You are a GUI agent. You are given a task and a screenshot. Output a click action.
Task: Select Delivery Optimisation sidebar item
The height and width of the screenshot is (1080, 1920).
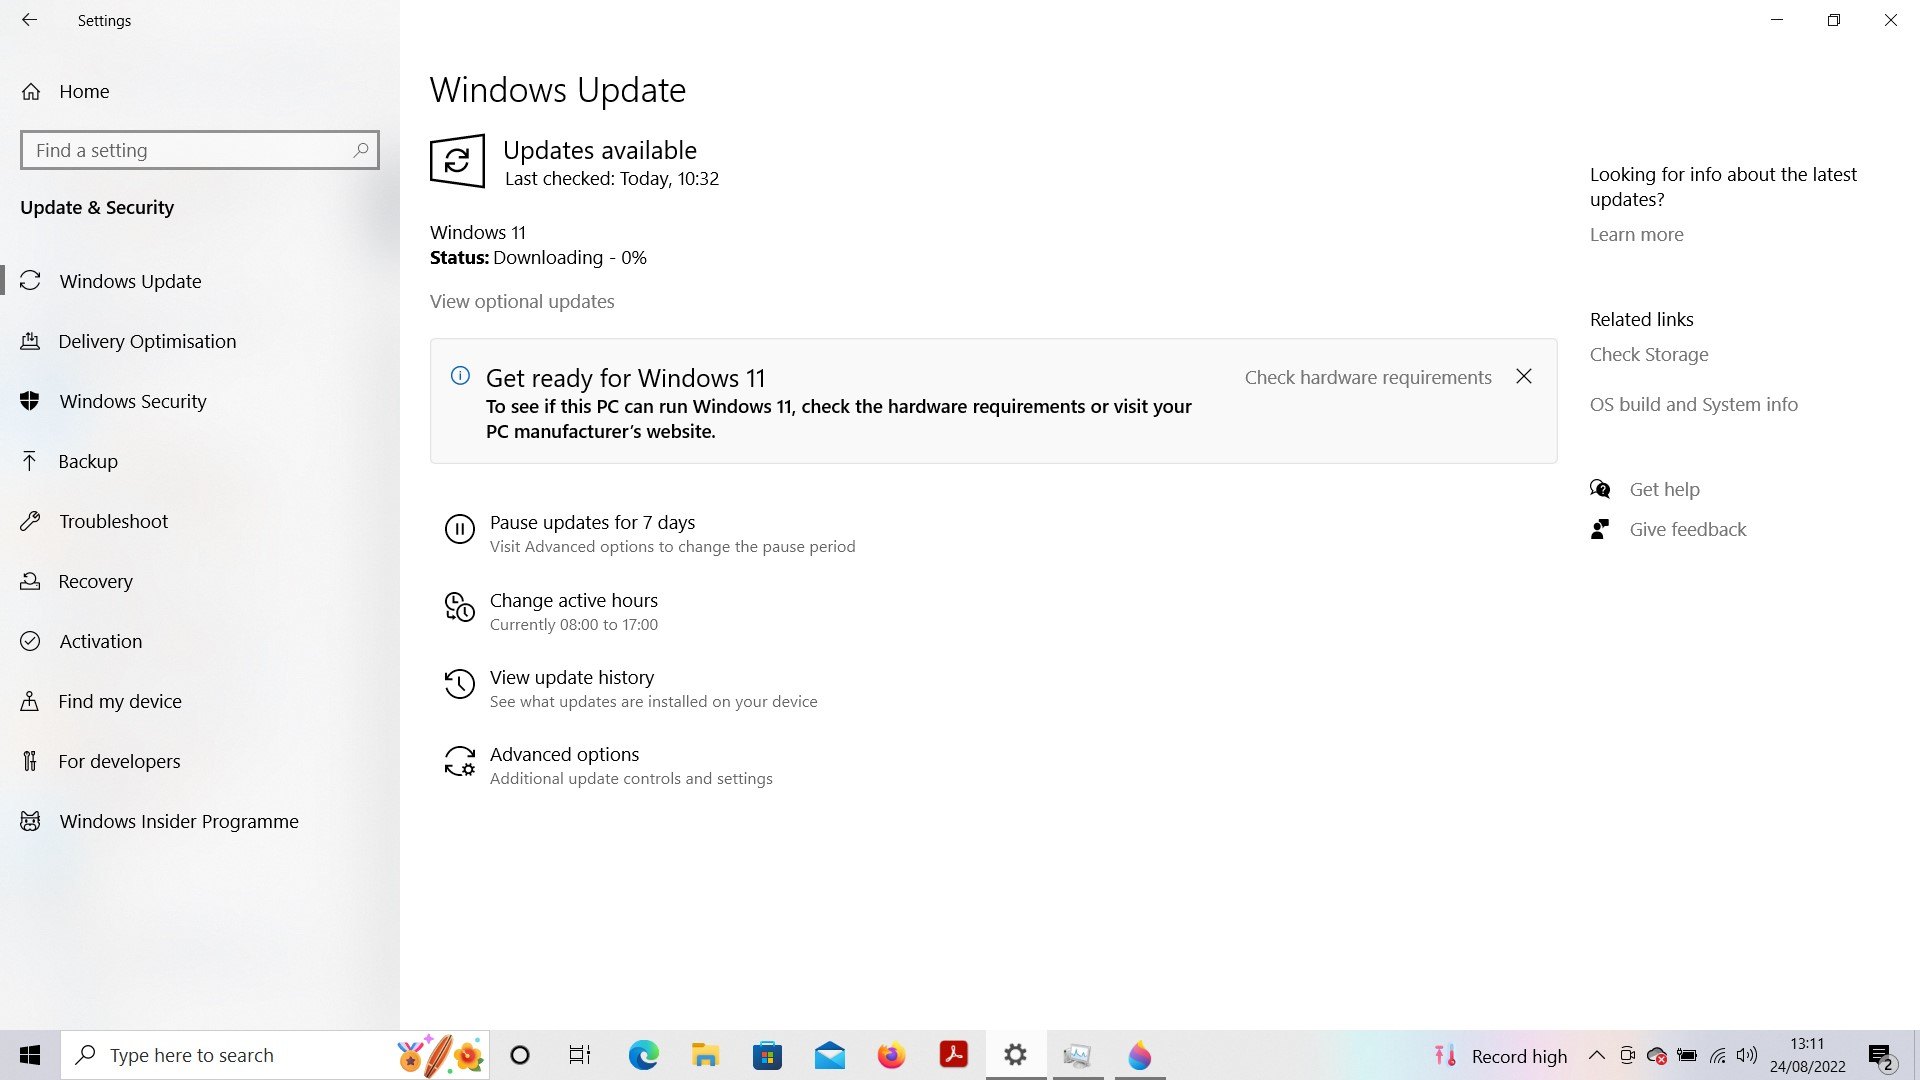[147, 341]
